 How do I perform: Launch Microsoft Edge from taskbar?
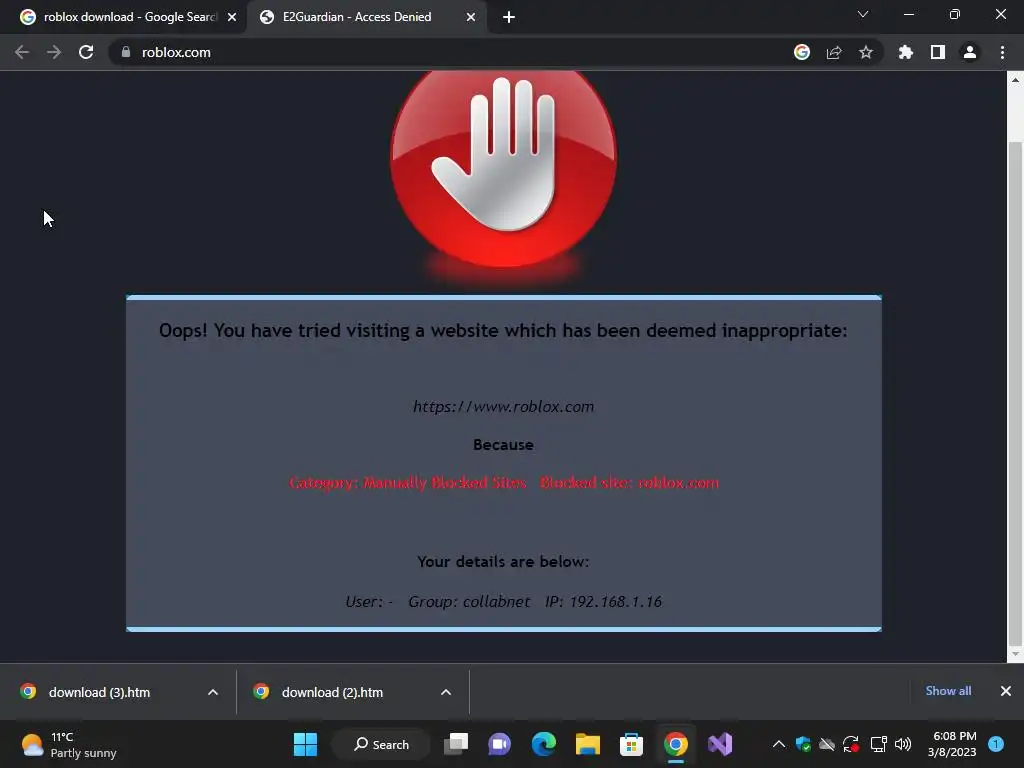543,744
